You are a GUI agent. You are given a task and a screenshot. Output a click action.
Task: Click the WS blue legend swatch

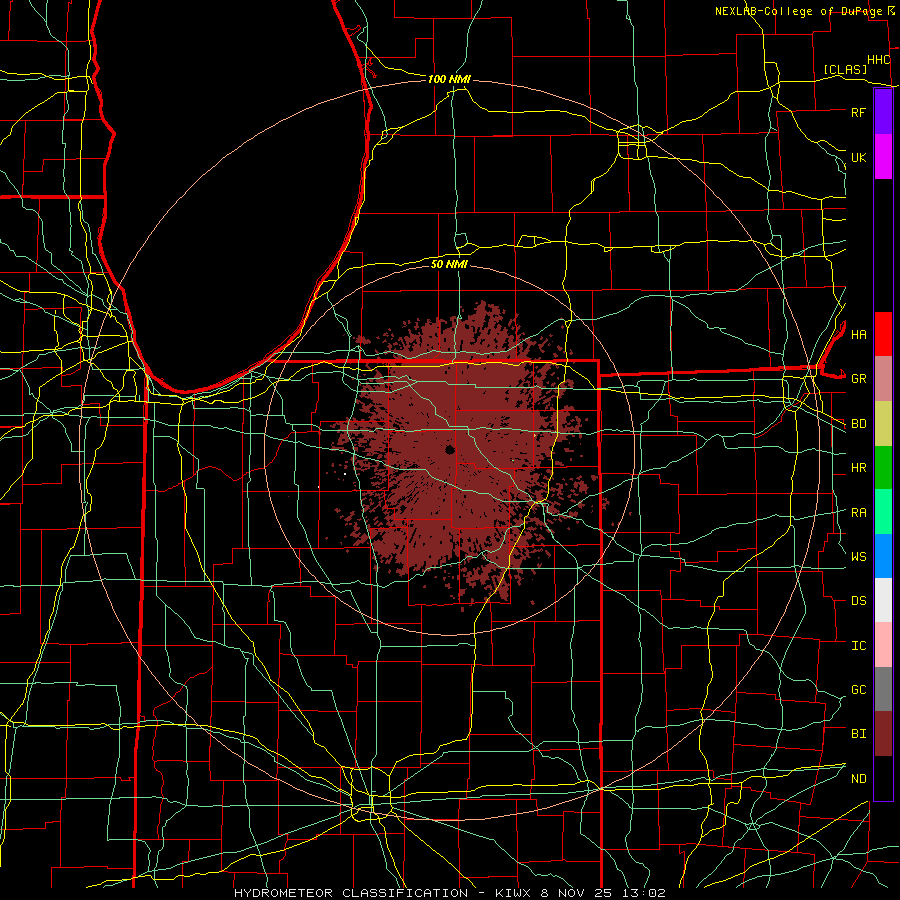[883, 556]
